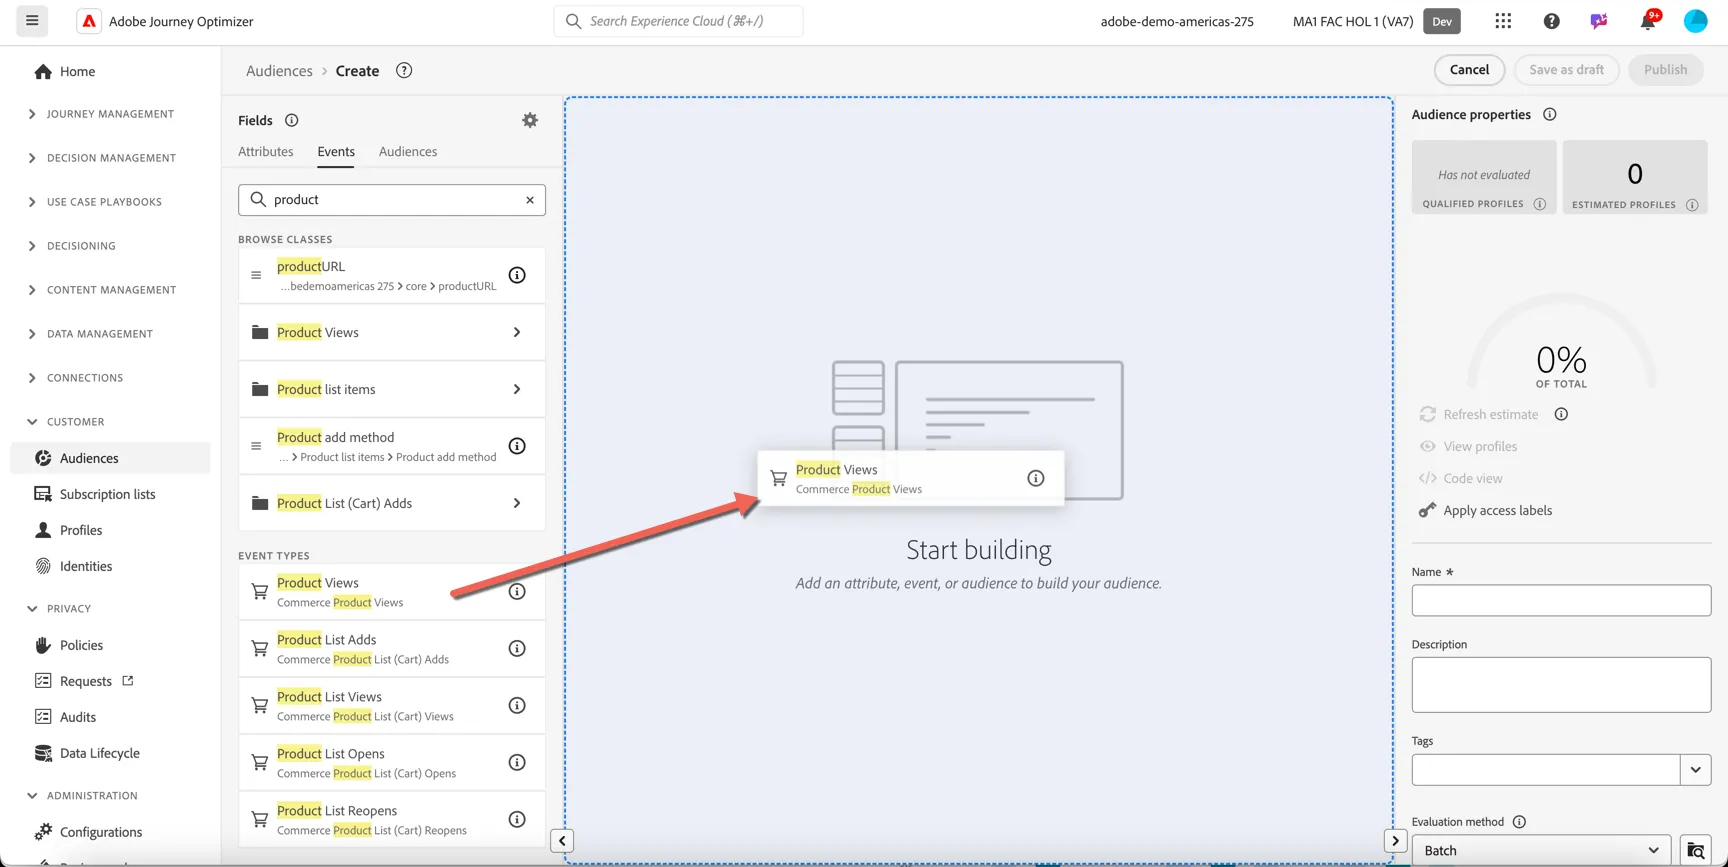Open the feedback chat icon in header

click(1599, 21)
